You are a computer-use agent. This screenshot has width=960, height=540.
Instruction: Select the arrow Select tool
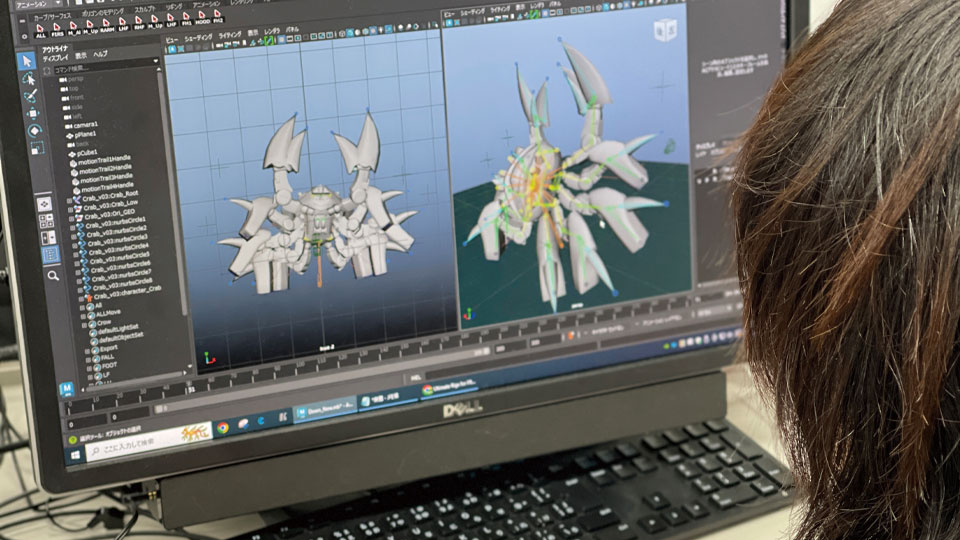pos(28,61)
